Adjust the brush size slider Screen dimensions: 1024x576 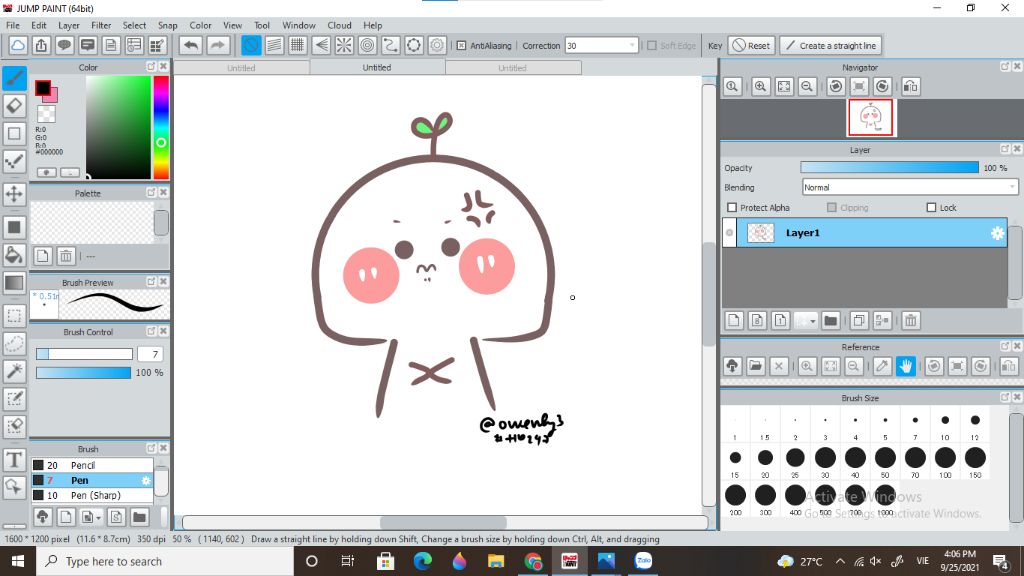click(84, 354)
